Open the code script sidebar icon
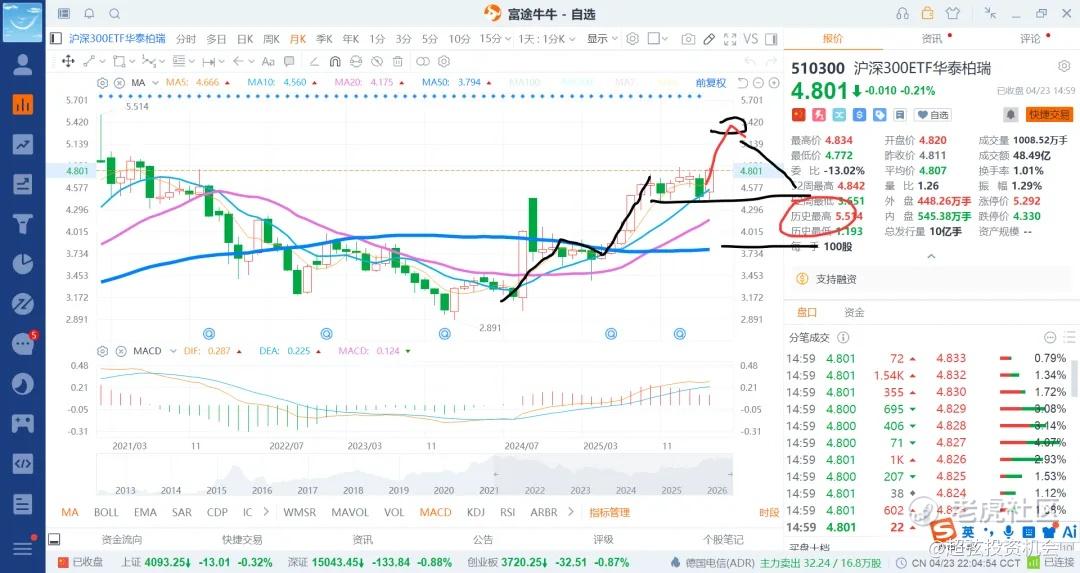 [x=23, y=463]
